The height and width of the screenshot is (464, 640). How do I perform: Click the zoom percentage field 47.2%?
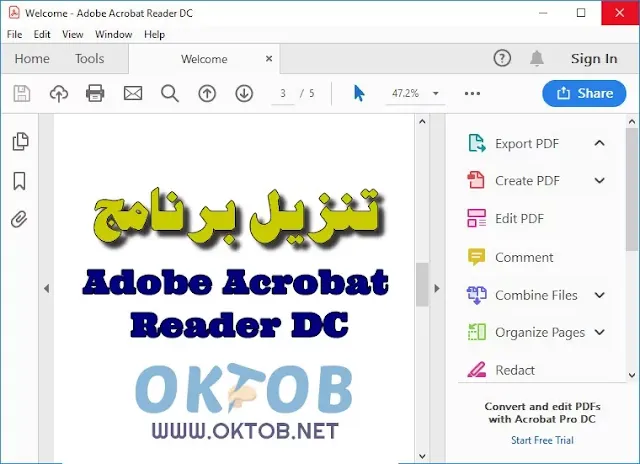[x=406, y=93]
